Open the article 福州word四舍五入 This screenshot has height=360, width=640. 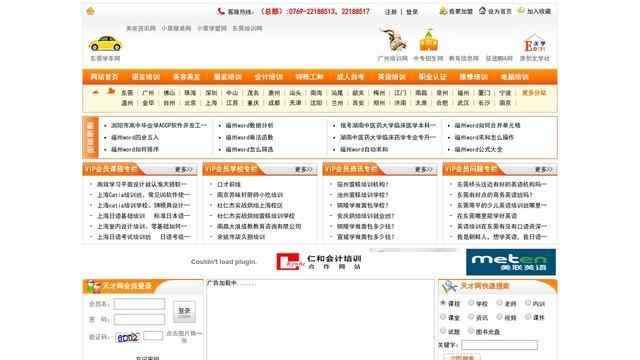135,138
